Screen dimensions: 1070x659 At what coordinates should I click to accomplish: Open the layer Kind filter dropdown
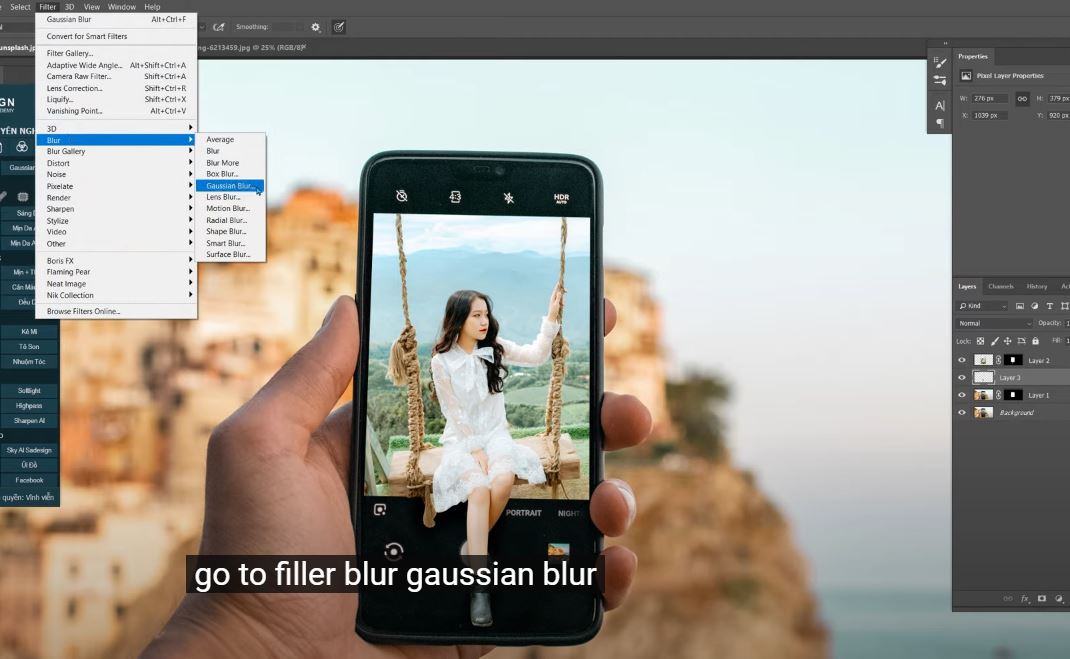tap(982, 306)
